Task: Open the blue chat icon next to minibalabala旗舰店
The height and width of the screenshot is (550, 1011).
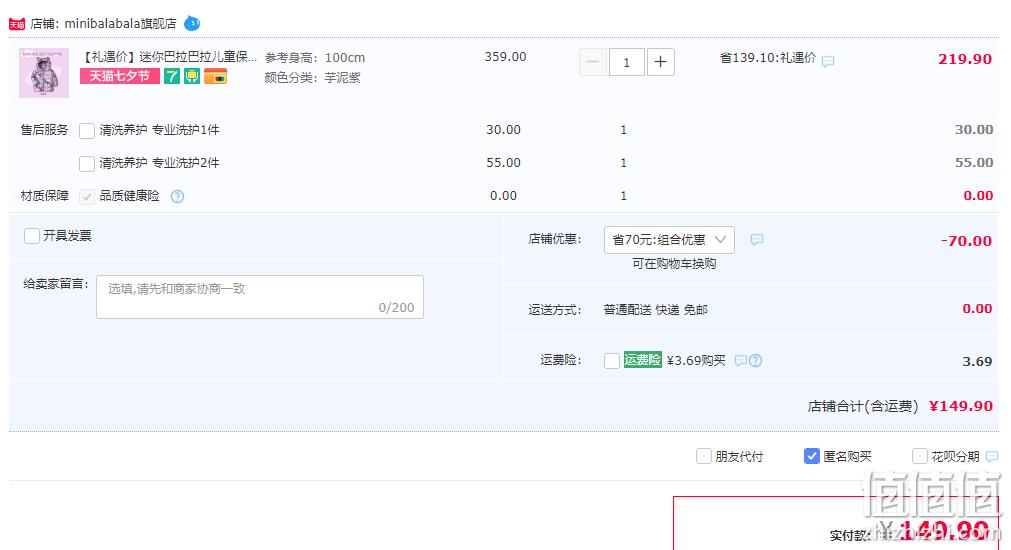Action: coord(192,23)
